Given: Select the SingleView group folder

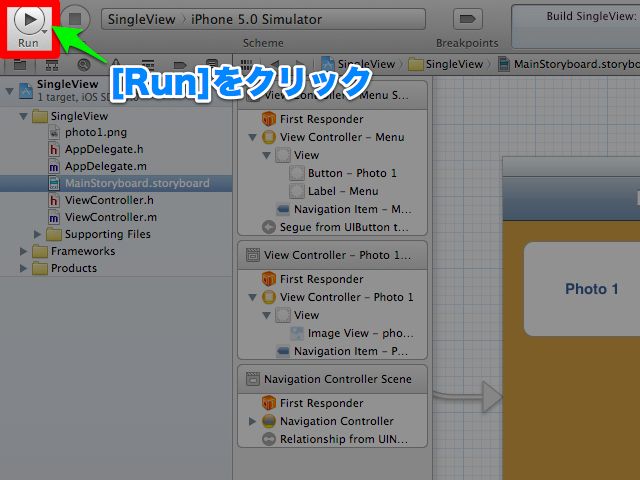Looking at the screenshot, I should point(70,116).
